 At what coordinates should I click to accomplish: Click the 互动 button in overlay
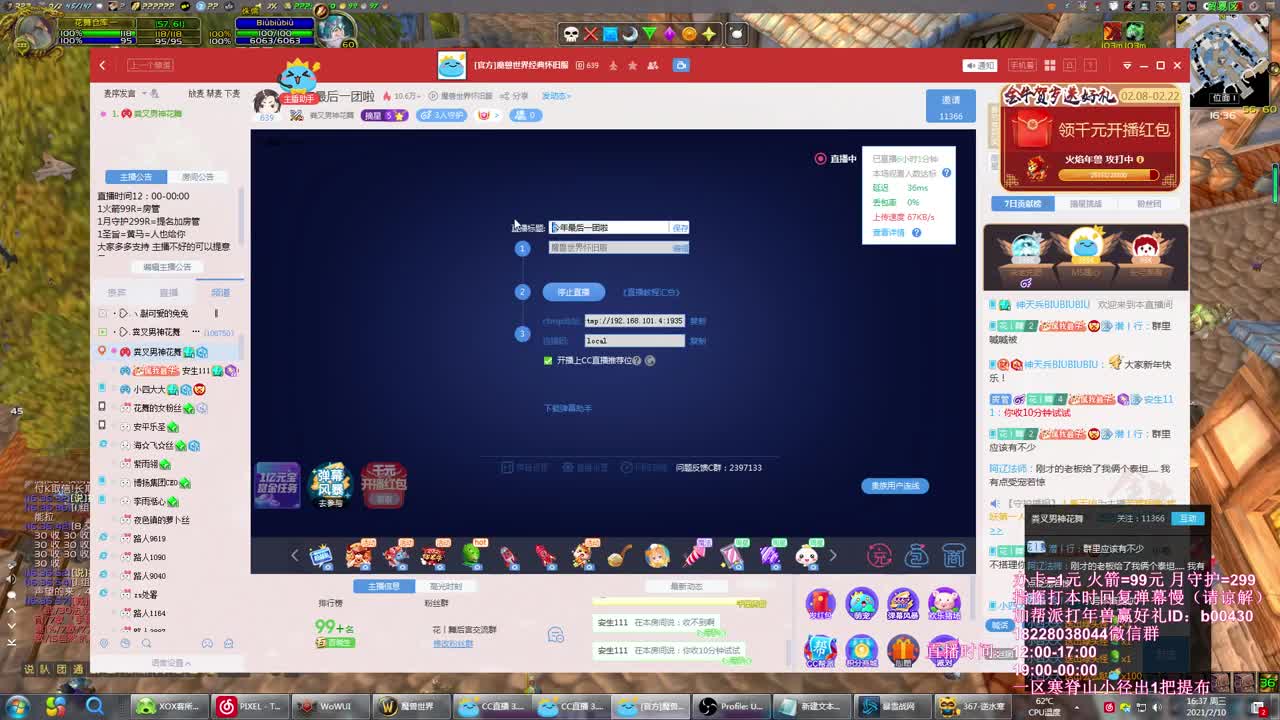pyautogui.click(x=1189, y=518)
